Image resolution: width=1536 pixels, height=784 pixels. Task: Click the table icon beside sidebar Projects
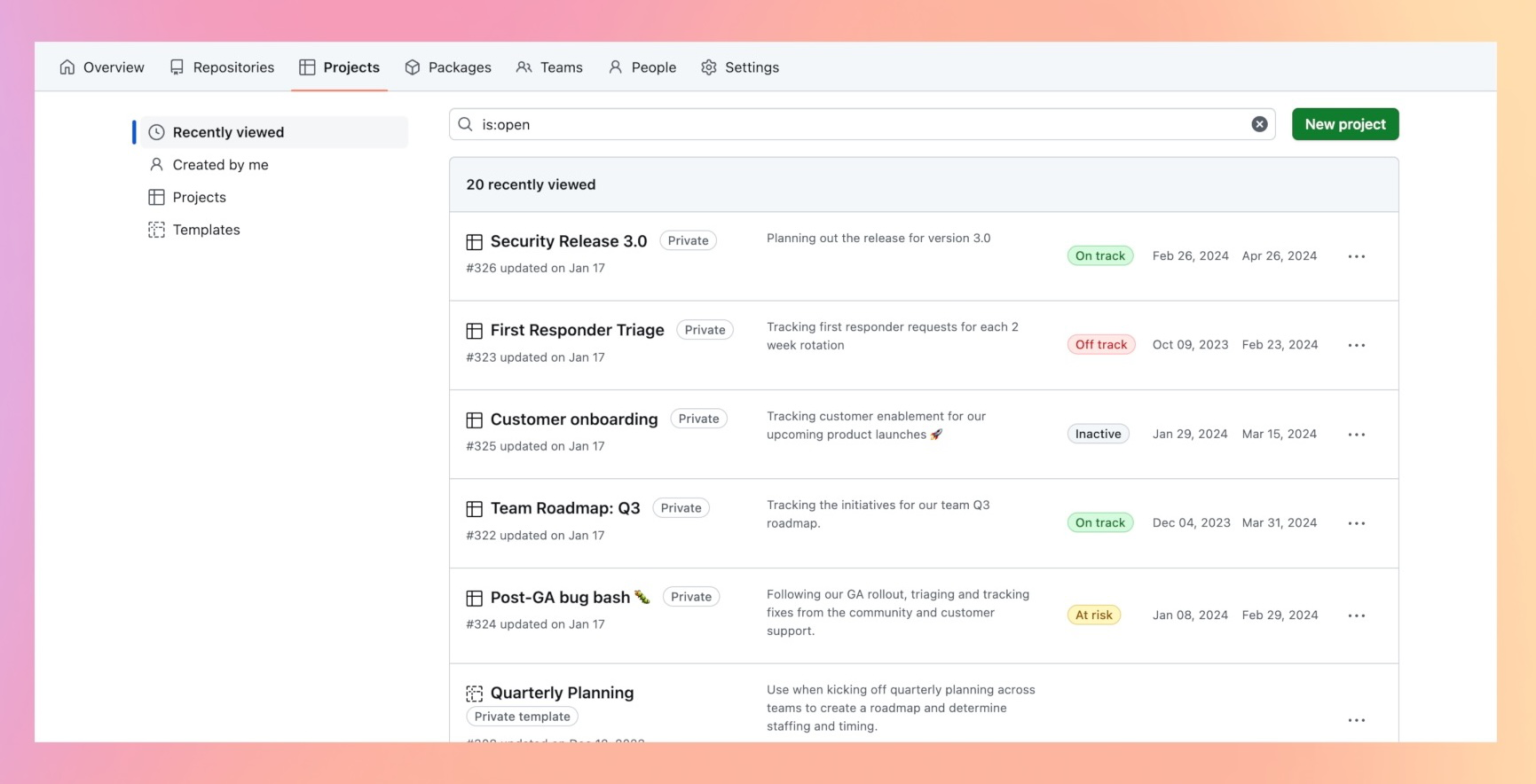(x=156, y=197)
